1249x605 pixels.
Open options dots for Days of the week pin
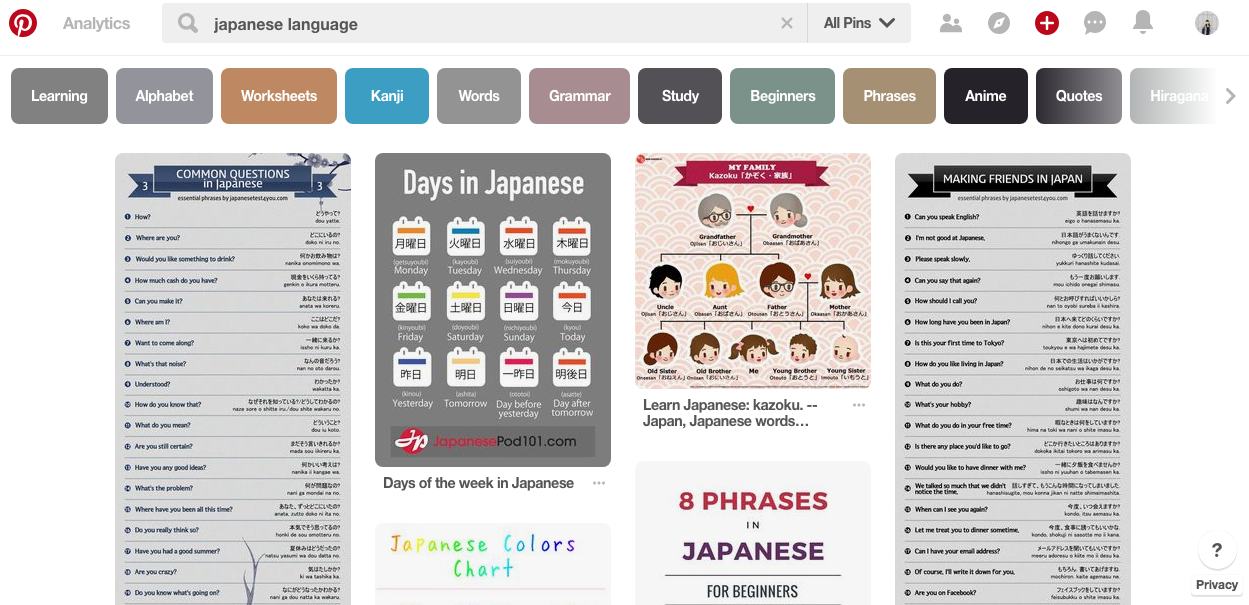point(598,483)
